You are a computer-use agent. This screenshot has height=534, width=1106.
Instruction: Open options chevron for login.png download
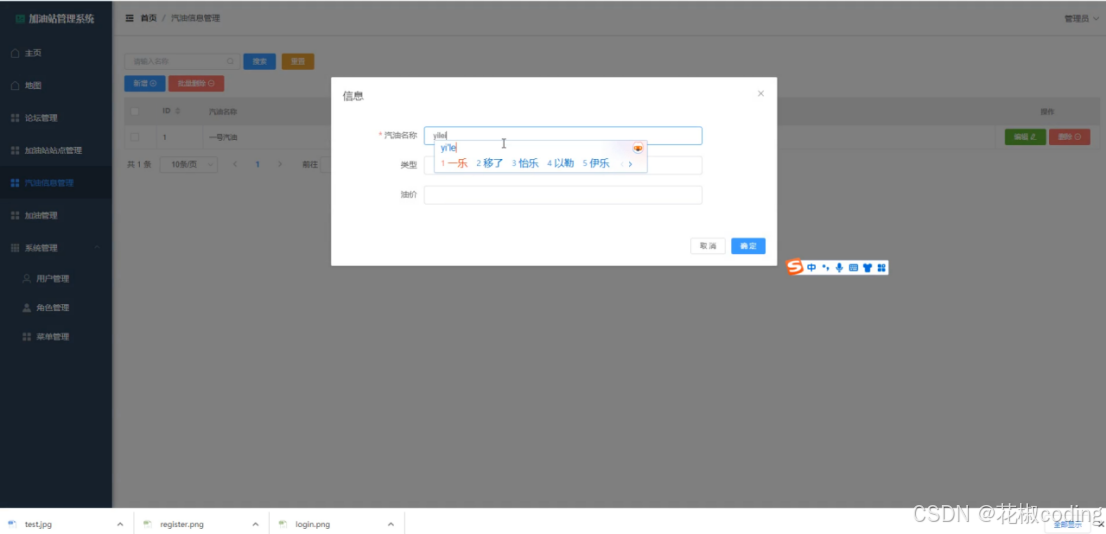(x=391, y=524)
